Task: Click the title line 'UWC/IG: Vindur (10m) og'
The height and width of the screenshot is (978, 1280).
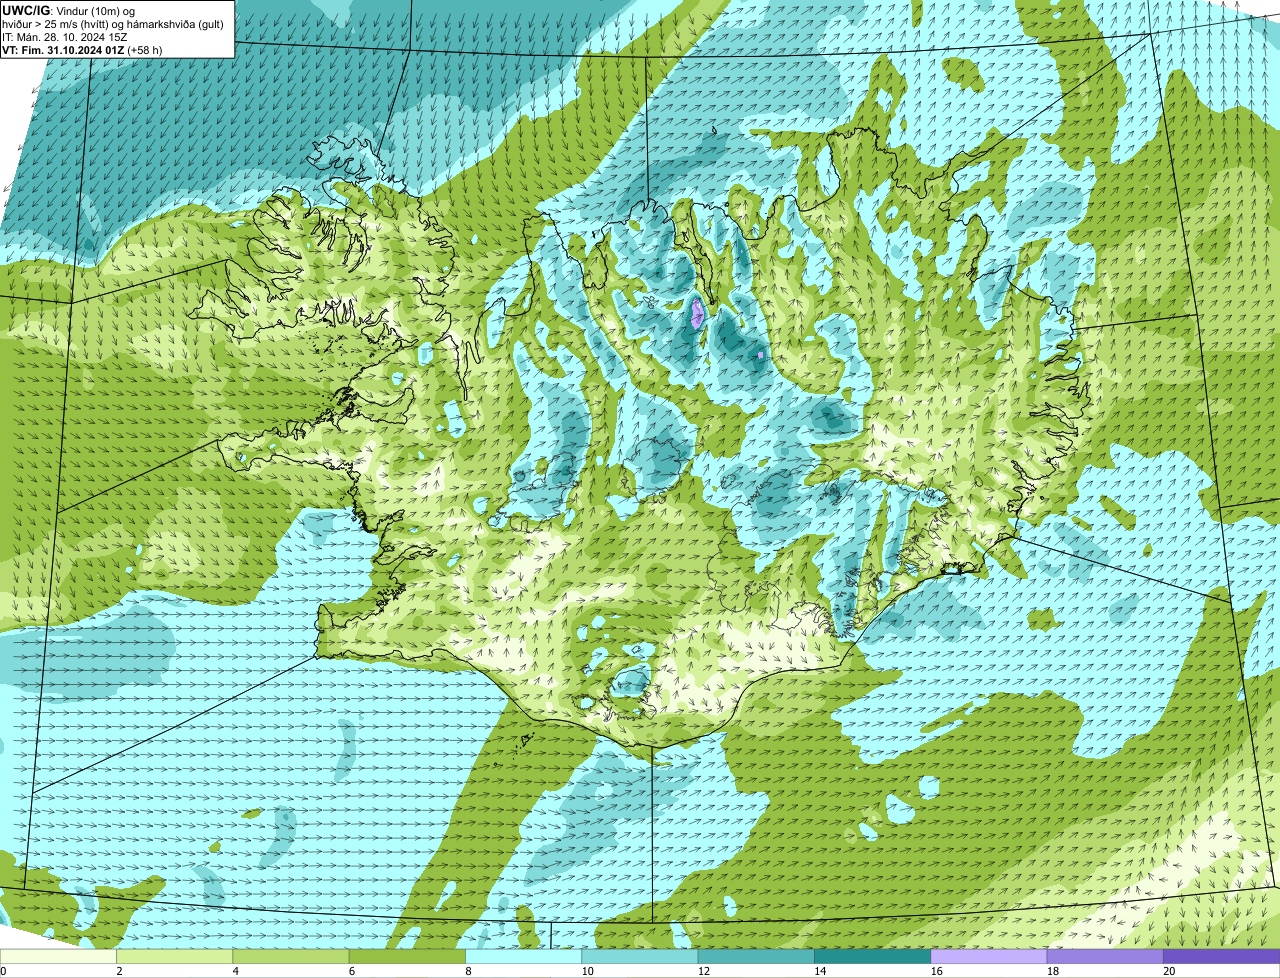Action: [x=69, y=10]
